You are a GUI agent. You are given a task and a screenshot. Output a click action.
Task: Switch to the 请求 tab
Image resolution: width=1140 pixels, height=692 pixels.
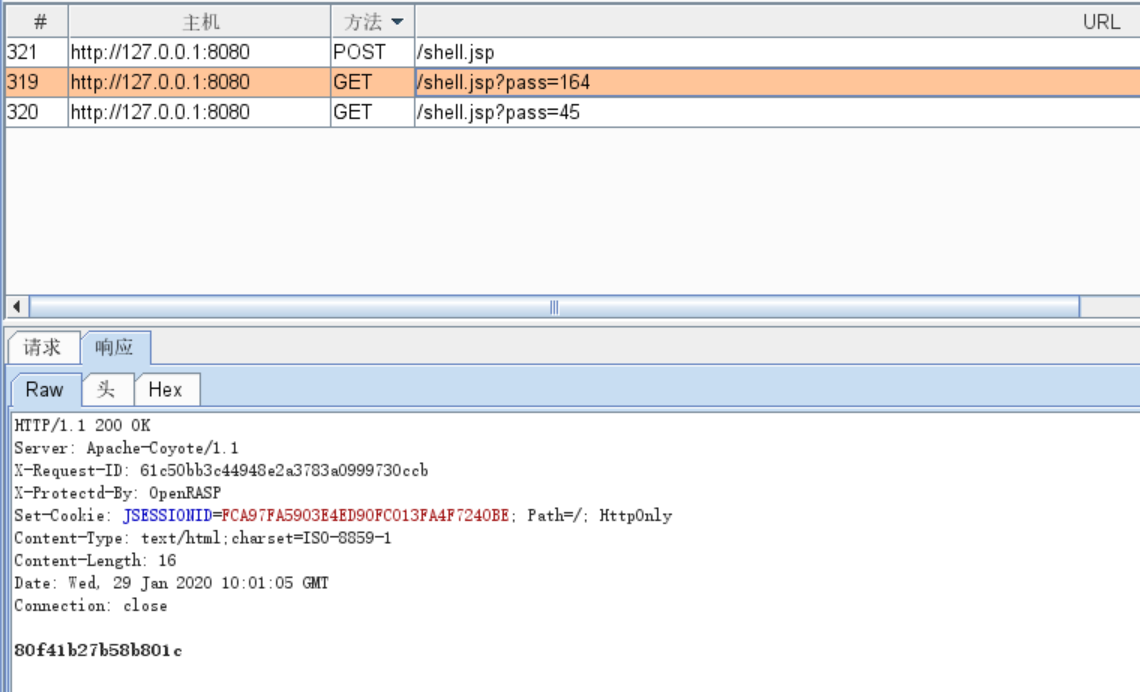(42, 347)
